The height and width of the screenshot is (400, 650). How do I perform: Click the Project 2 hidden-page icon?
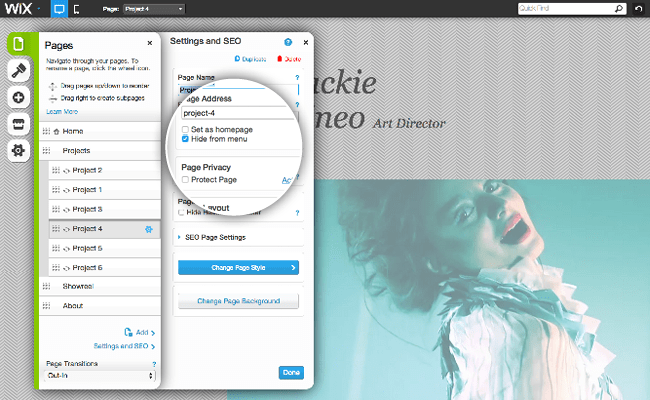[66, 171]
